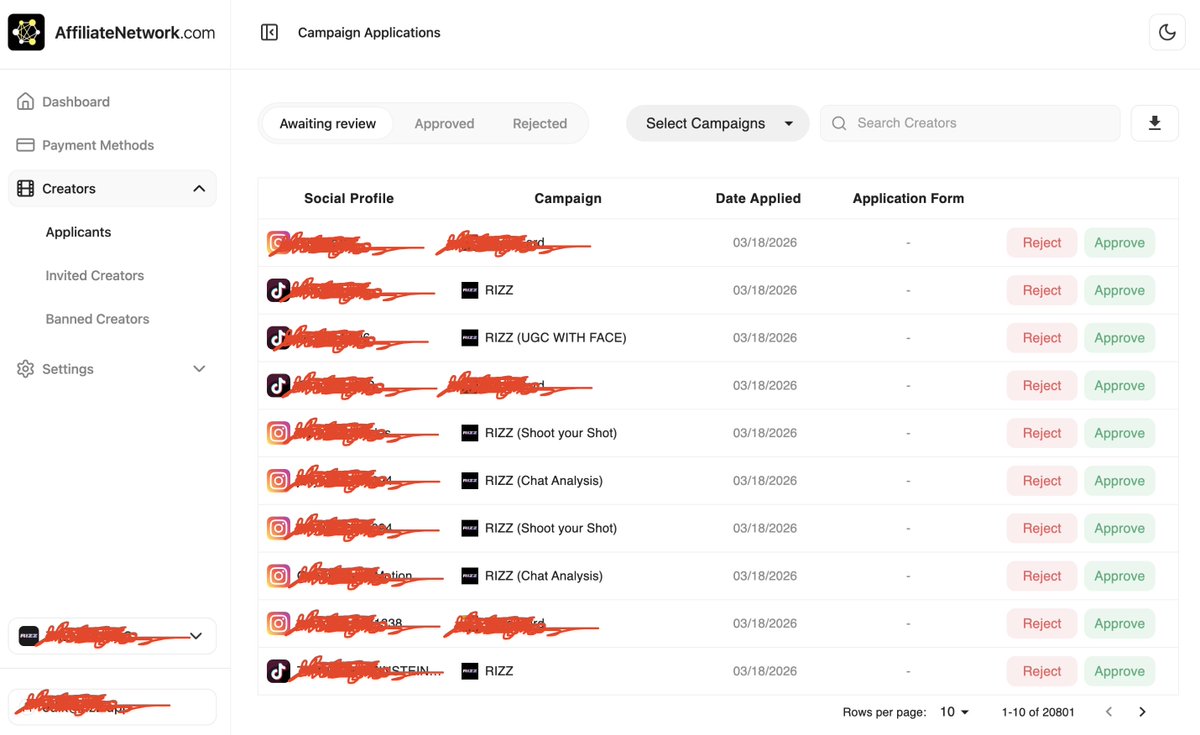
Task: Focus the Search Creators input field
Action: 970,123
